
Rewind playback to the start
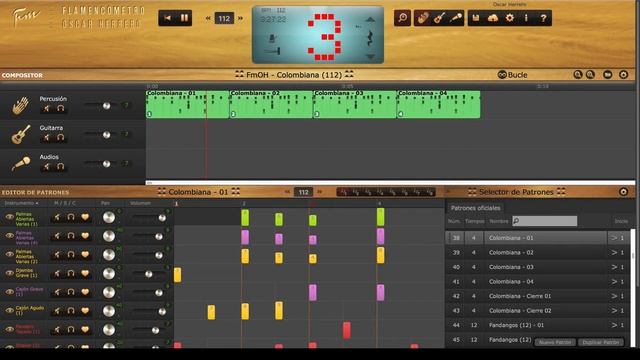[x=167, y=18]
